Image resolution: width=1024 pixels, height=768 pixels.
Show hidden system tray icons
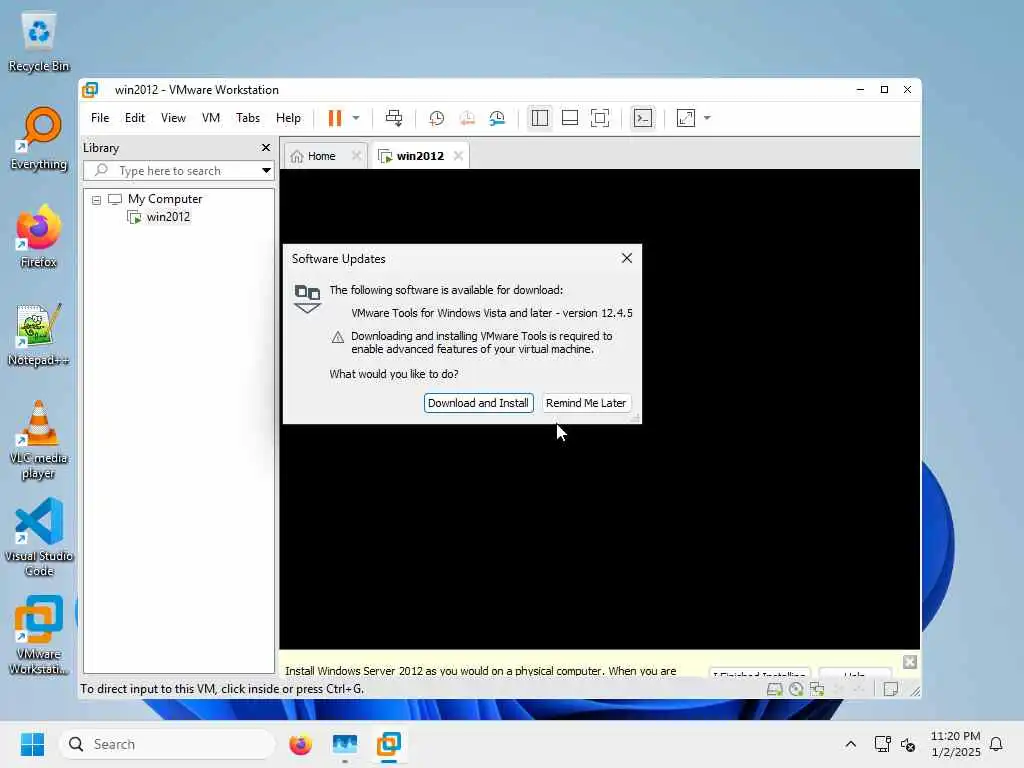pyautogui.click(x=850, y=744)
